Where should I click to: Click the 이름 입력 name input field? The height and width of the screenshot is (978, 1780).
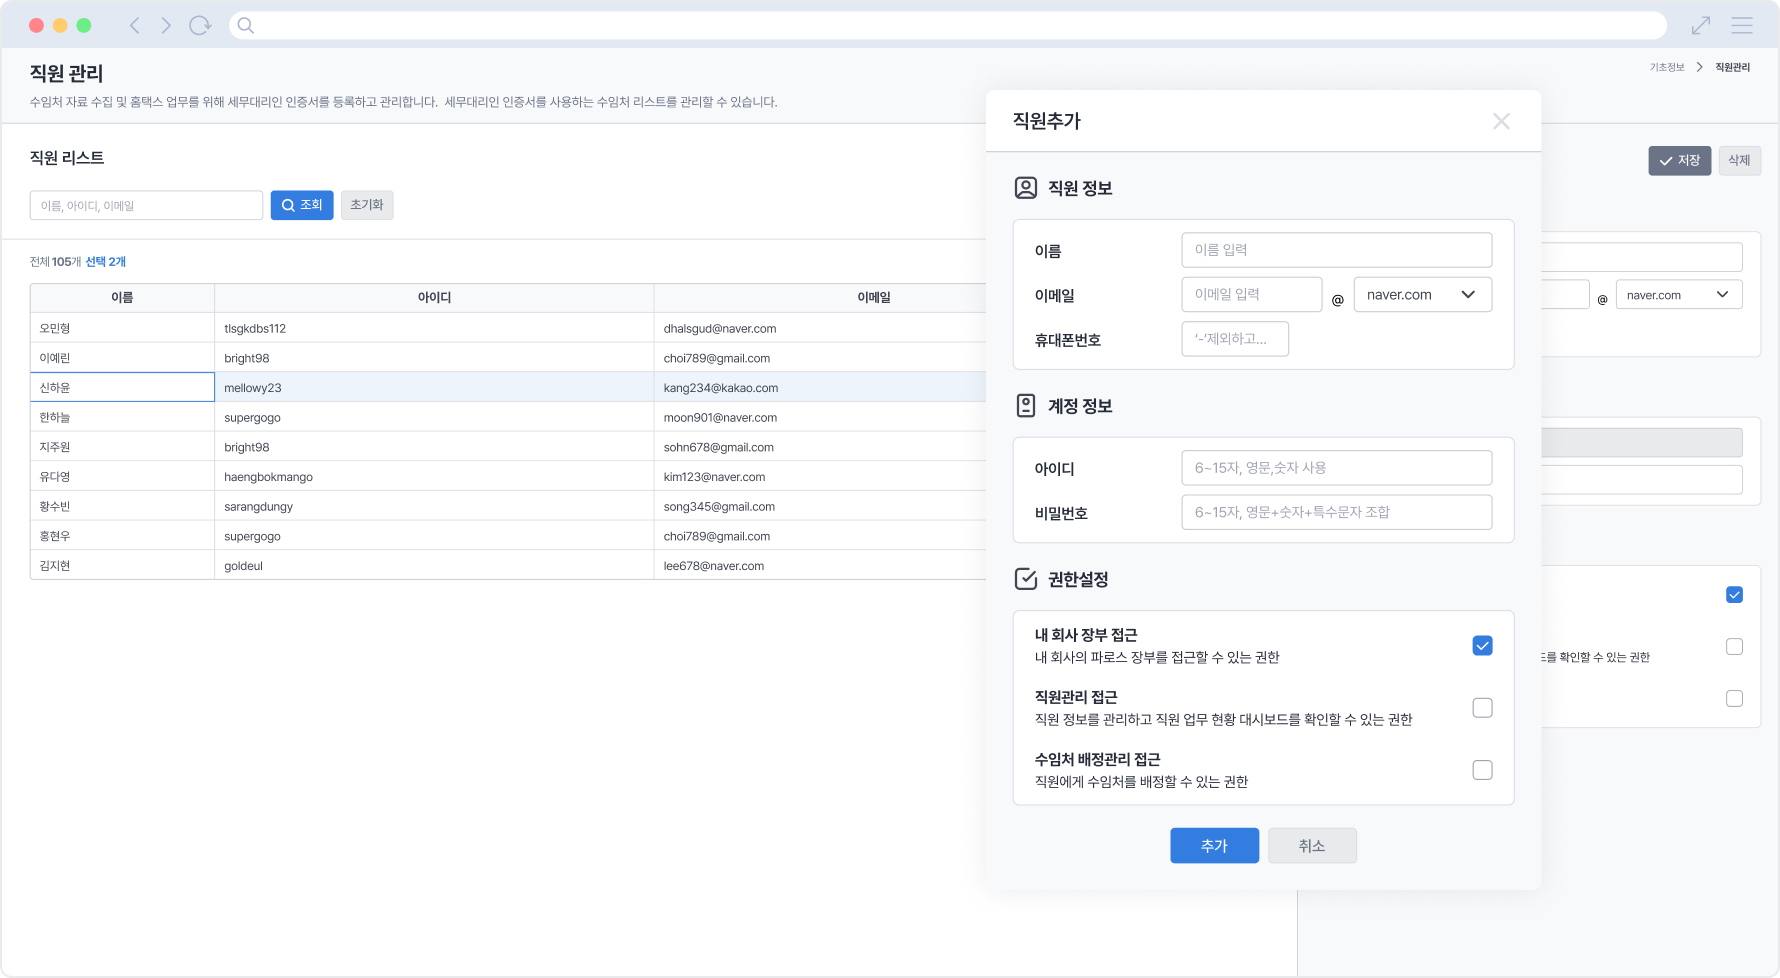[1336, 249]
